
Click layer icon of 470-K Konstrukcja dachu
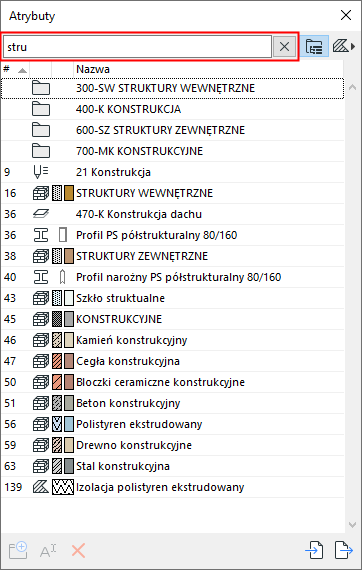point(41,214)
